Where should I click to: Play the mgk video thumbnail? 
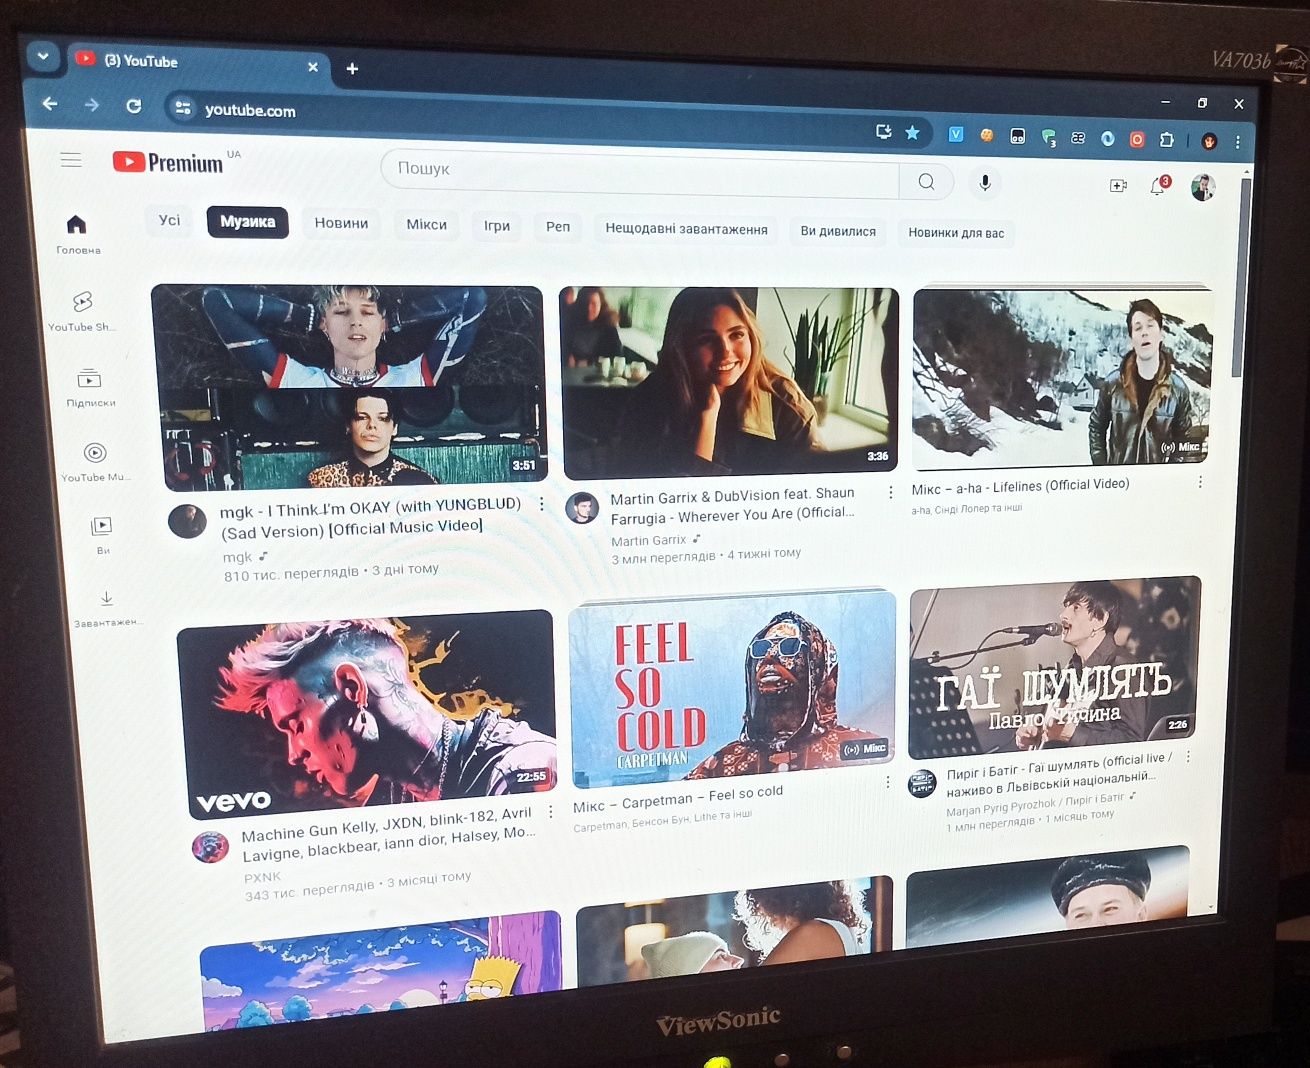tap(350, 386)
